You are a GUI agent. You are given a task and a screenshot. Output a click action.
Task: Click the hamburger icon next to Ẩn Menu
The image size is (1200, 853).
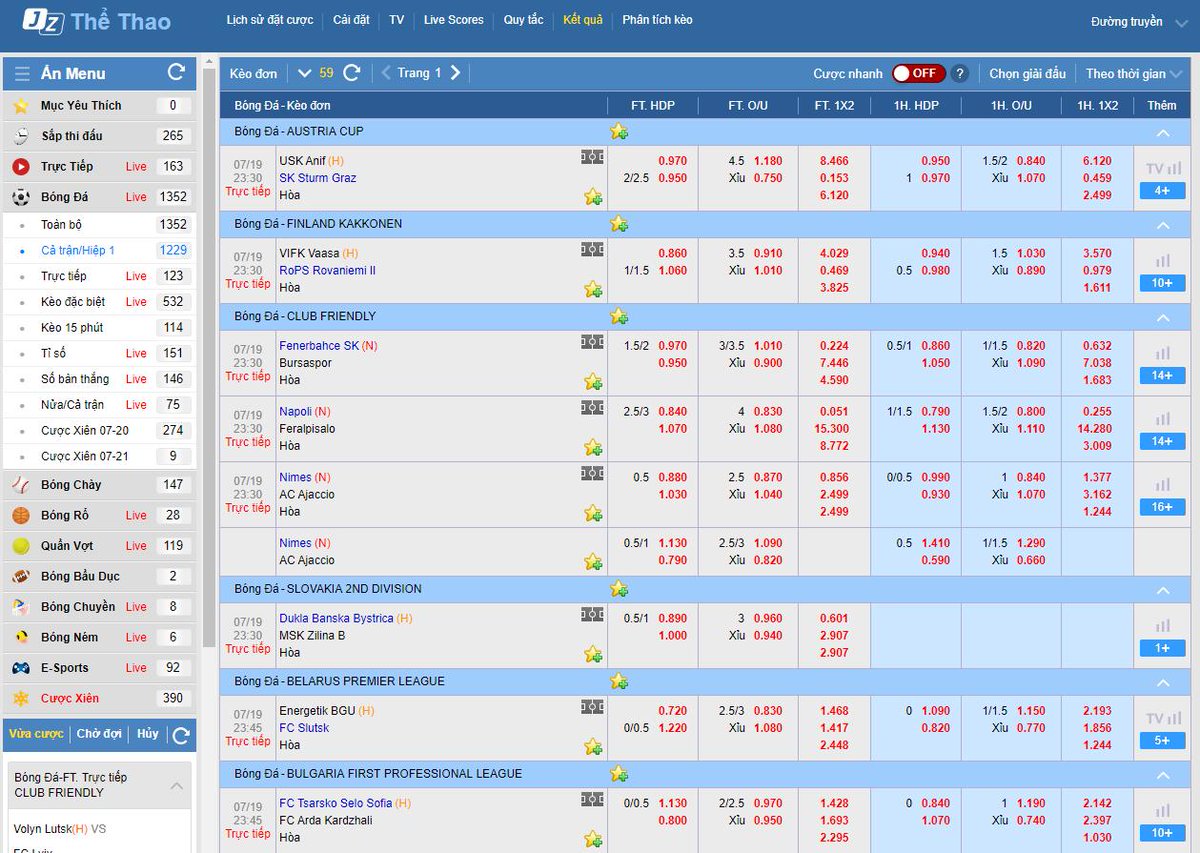22,73
